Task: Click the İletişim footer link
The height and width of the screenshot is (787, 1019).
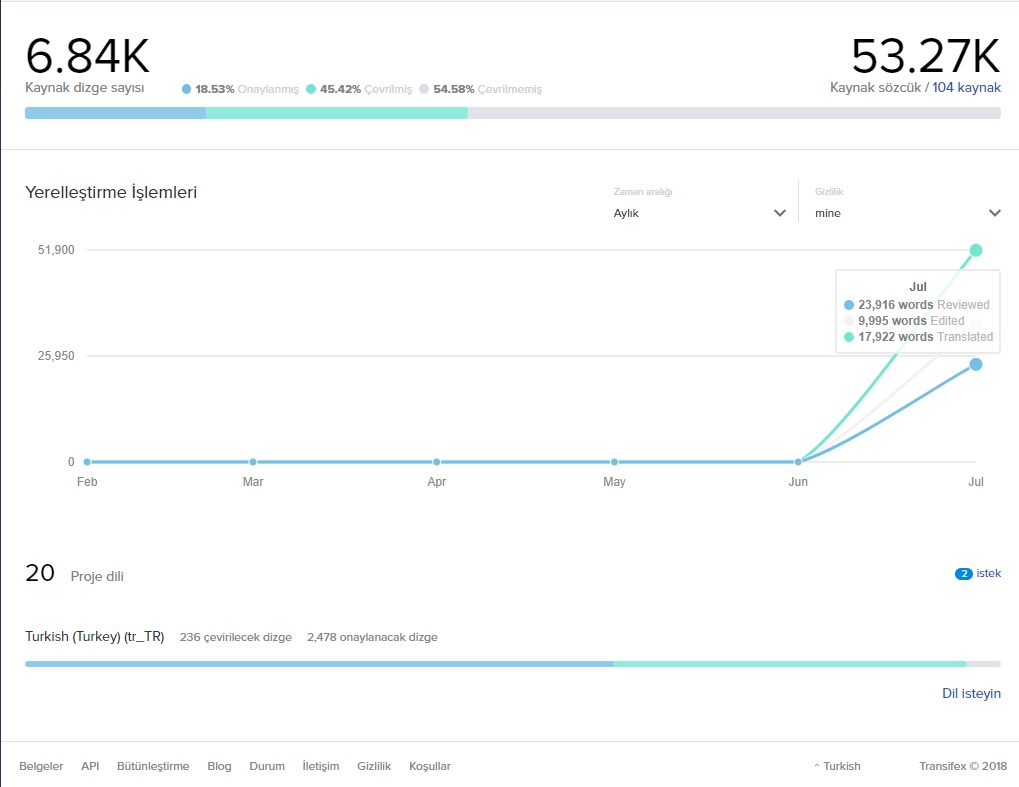Action: [x=321, y=766]
